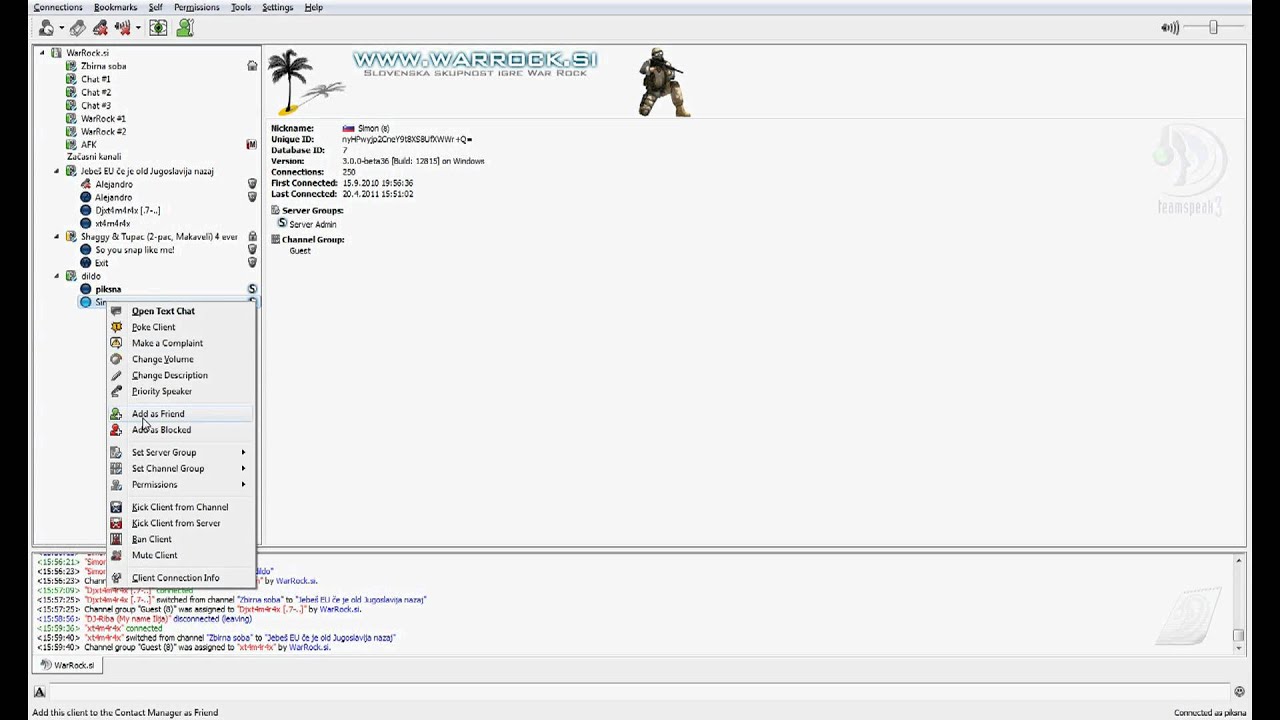1280x720 pixels.
Task: Select user Djxt4m4r4x in the tree
Action: [x=127, y=211]
